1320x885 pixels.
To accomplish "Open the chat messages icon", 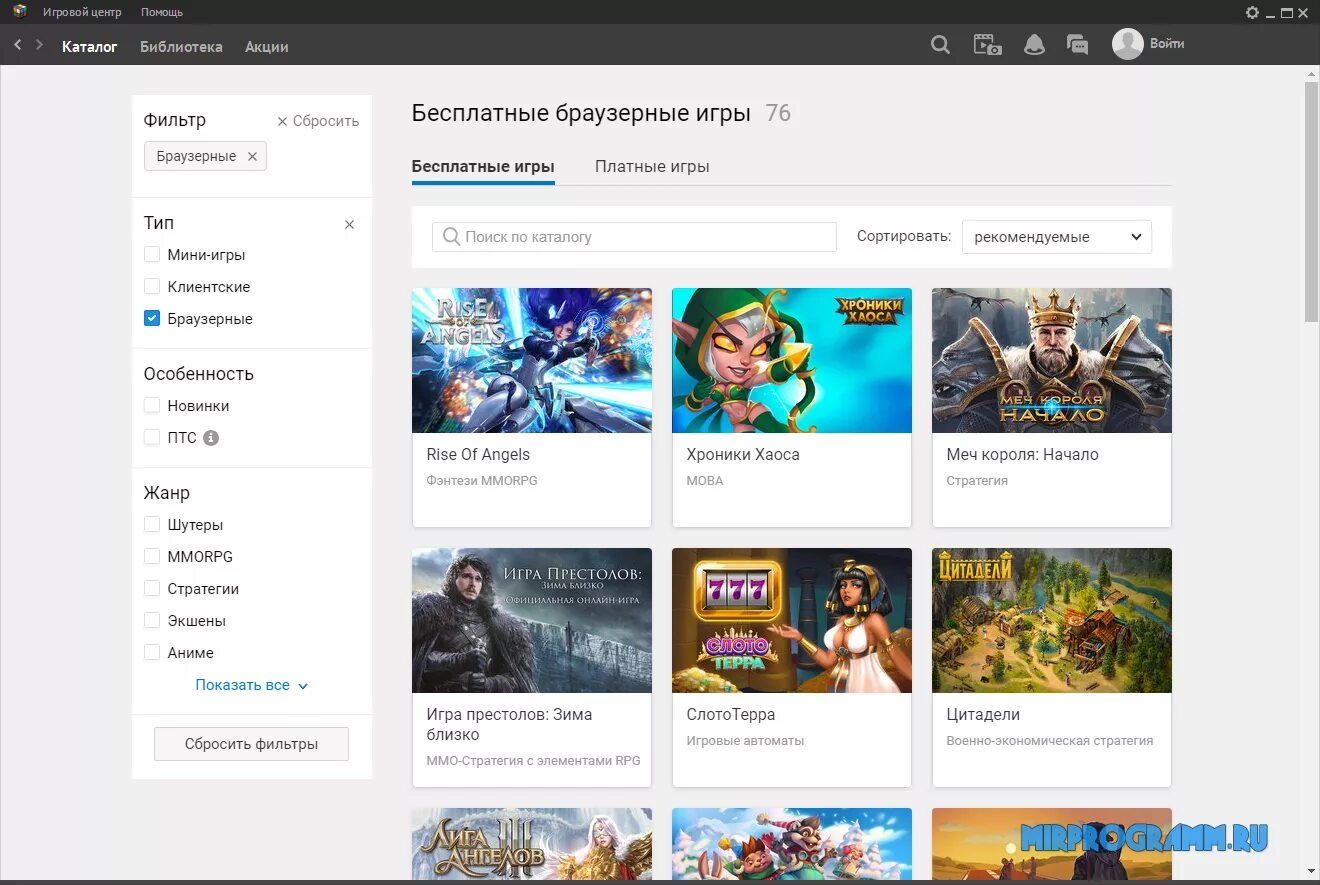I will click(1077, 45).
